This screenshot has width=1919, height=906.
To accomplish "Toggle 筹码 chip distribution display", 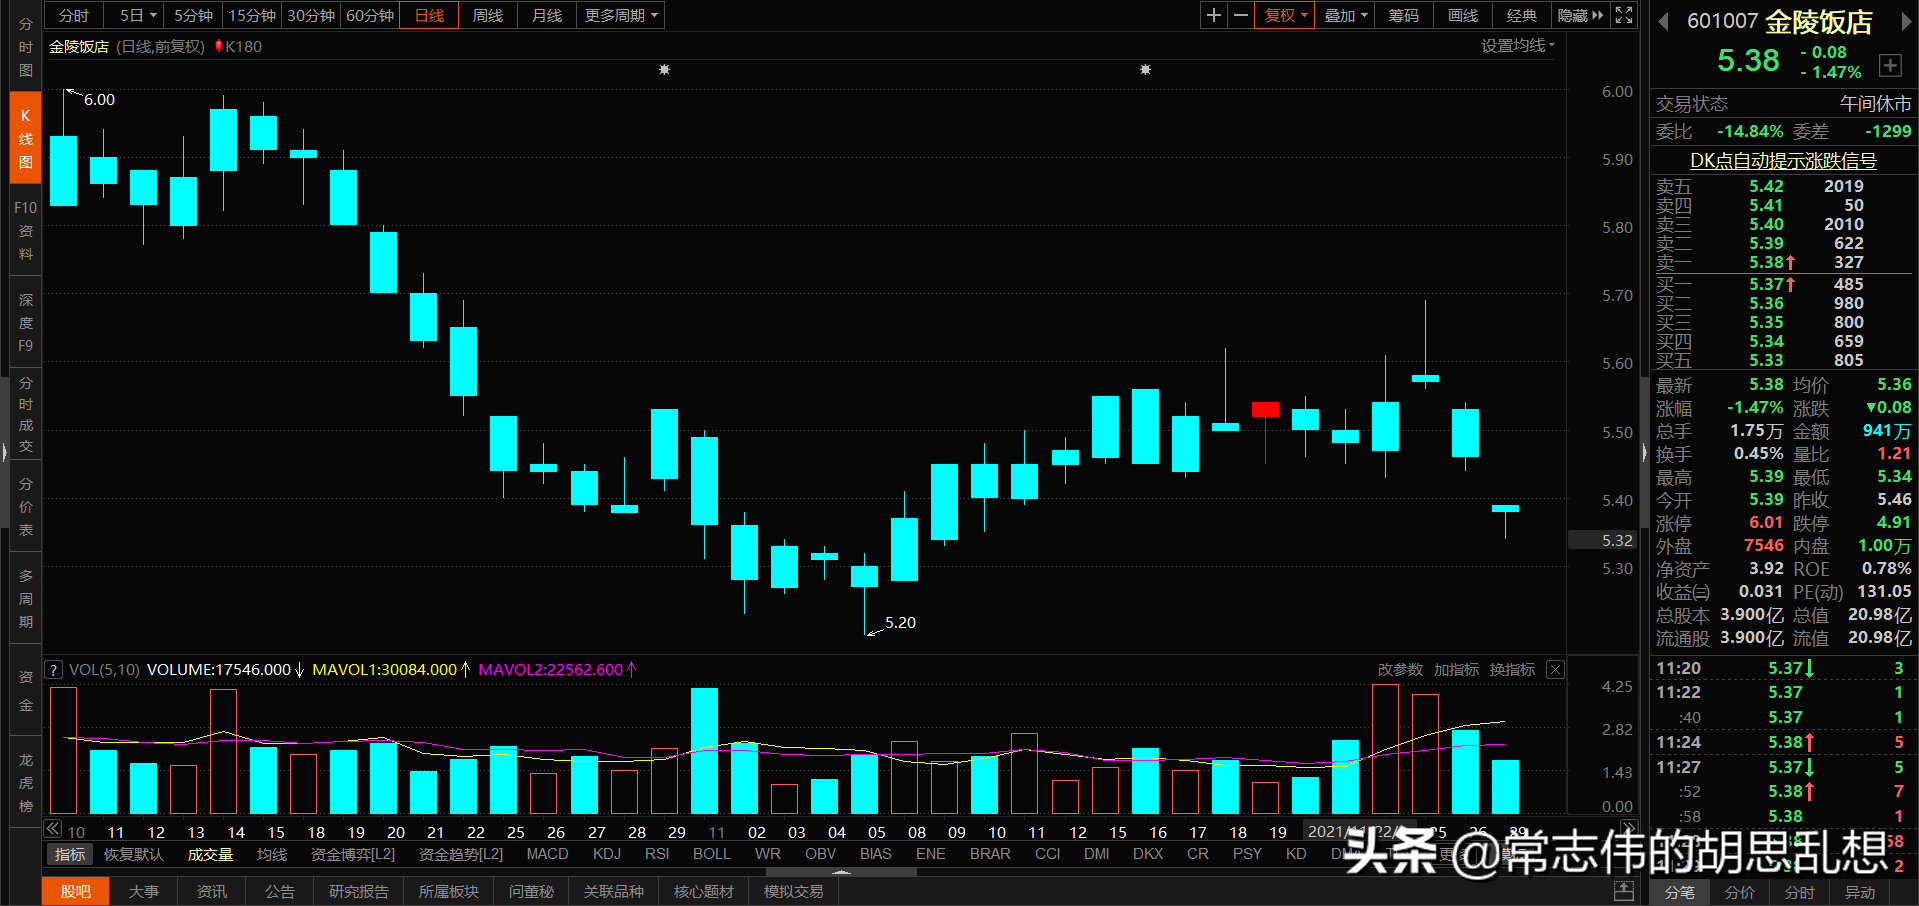I will (x=1403, y=15).
